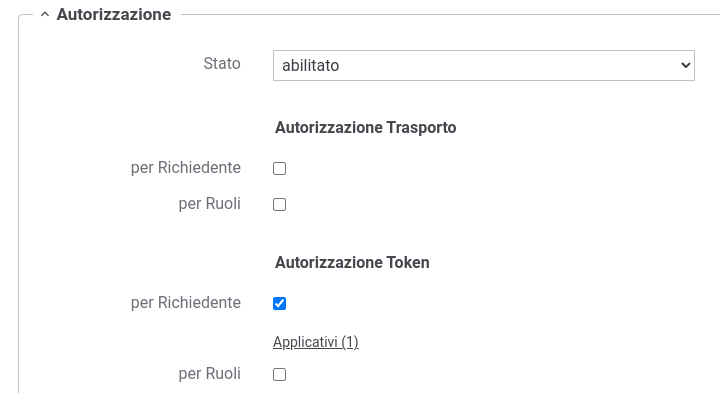
Task: Collapse the Autorizzazione section using its chevron
Action: 45,15
